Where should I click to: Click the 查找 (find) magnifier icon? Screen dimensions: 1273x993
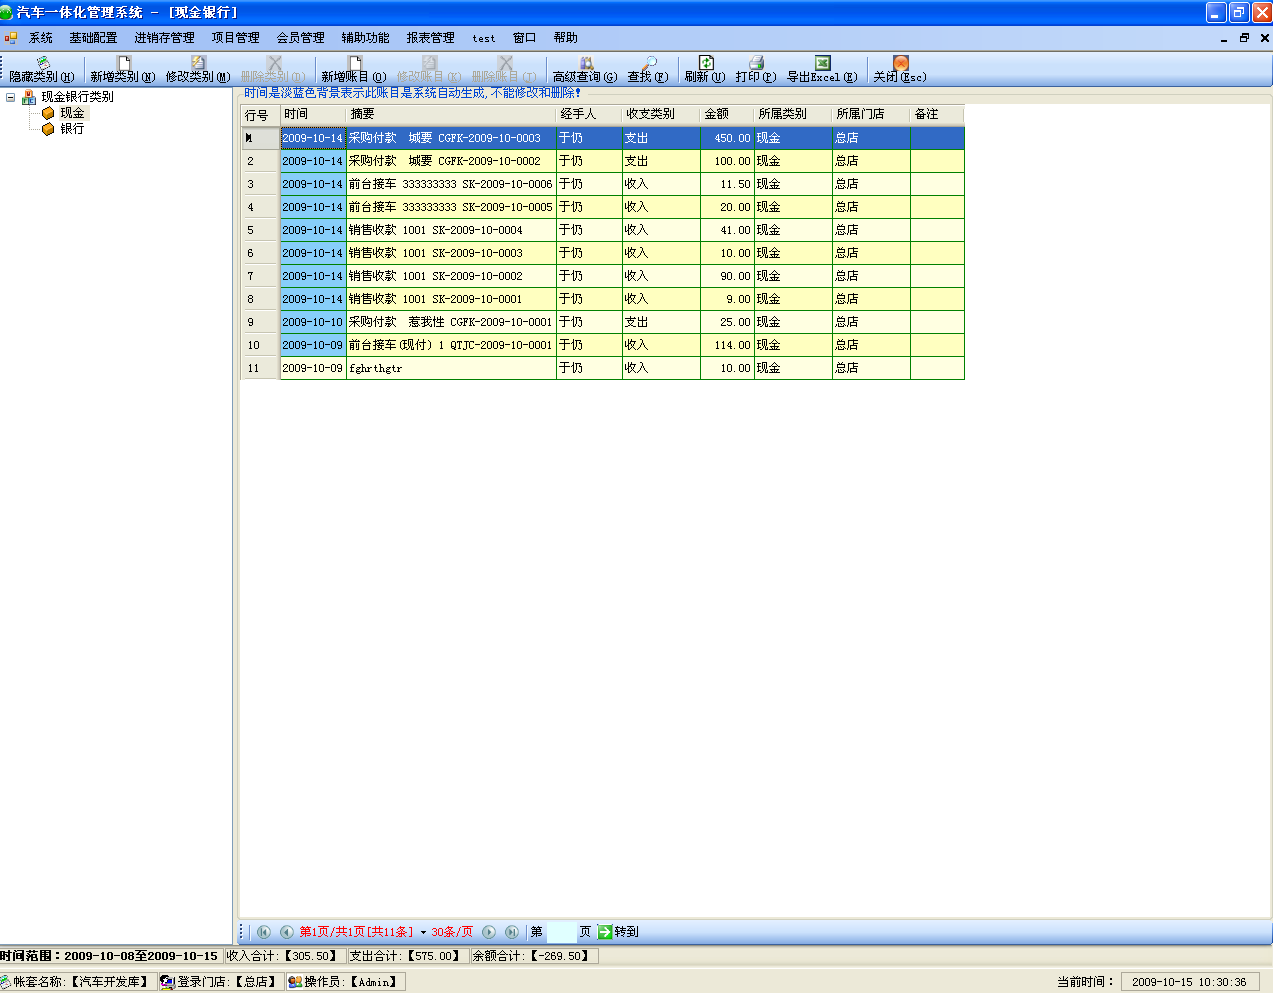tap(649, 63)
